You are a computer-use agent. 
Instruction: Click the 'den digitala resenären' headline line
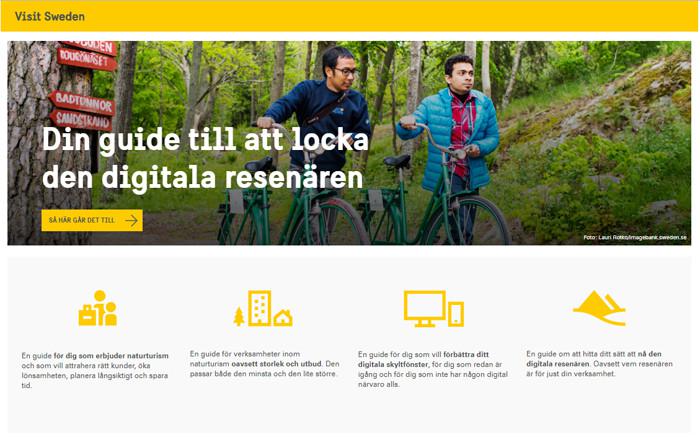coord(203,178)
